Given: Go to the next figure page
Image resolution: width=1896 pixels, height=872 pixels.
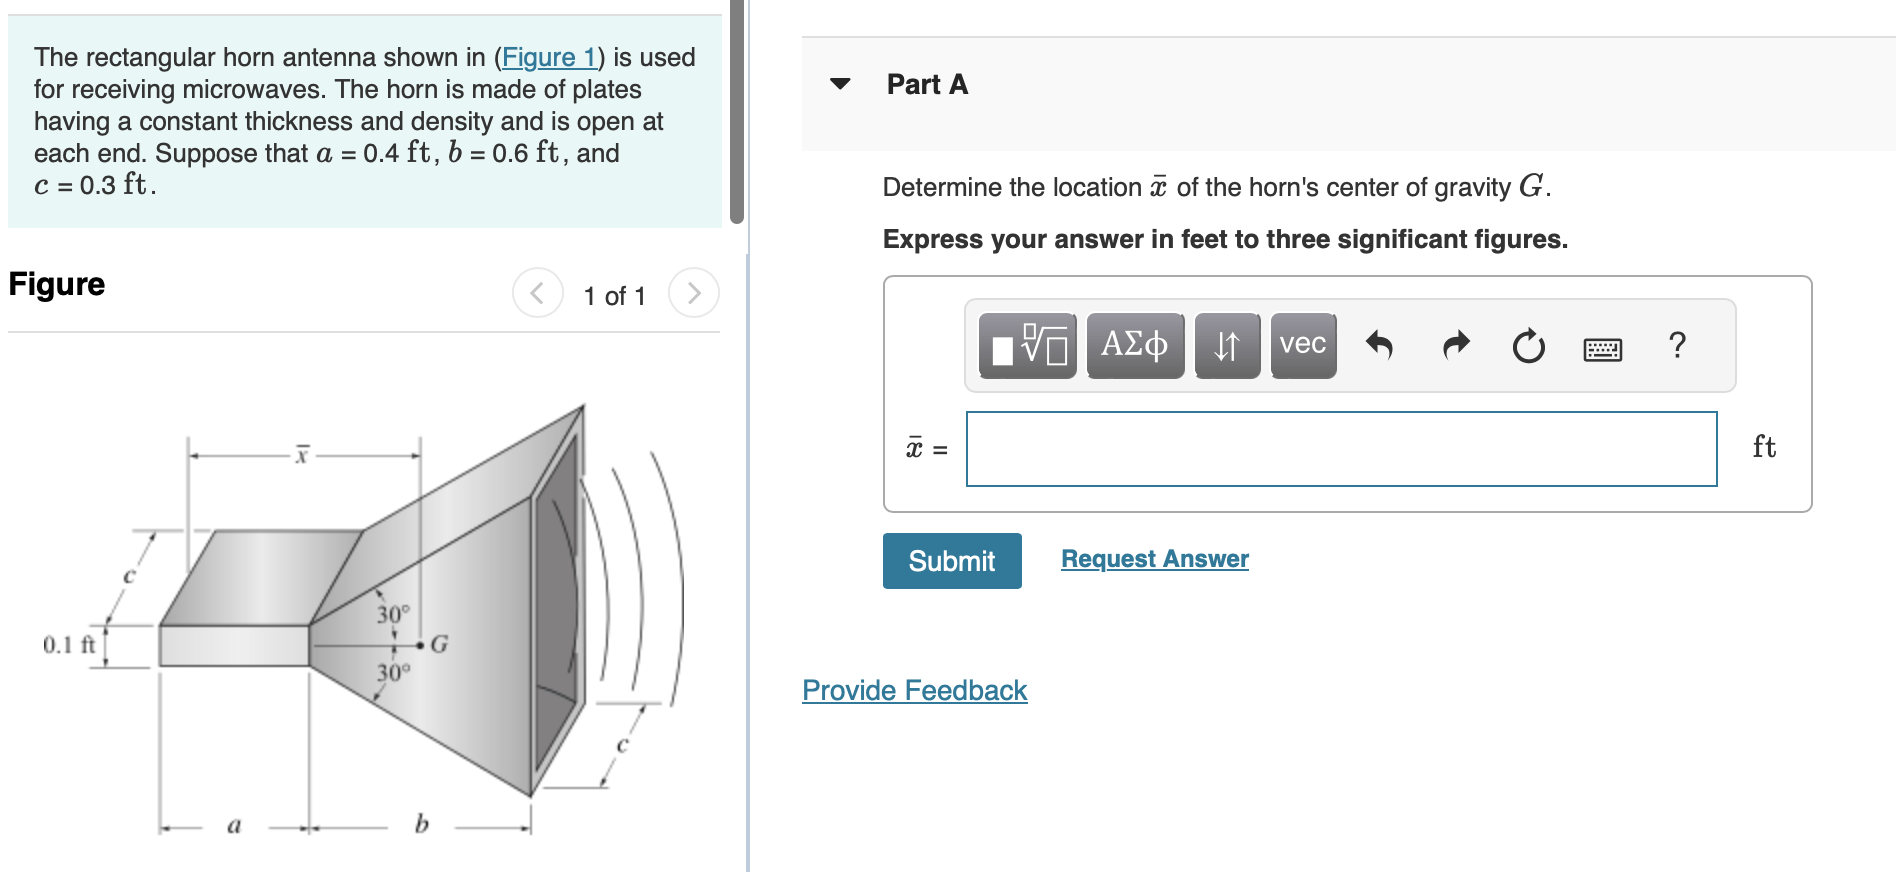Looking at the screenshot, I should pyautogui.click(x=693, y=293).
